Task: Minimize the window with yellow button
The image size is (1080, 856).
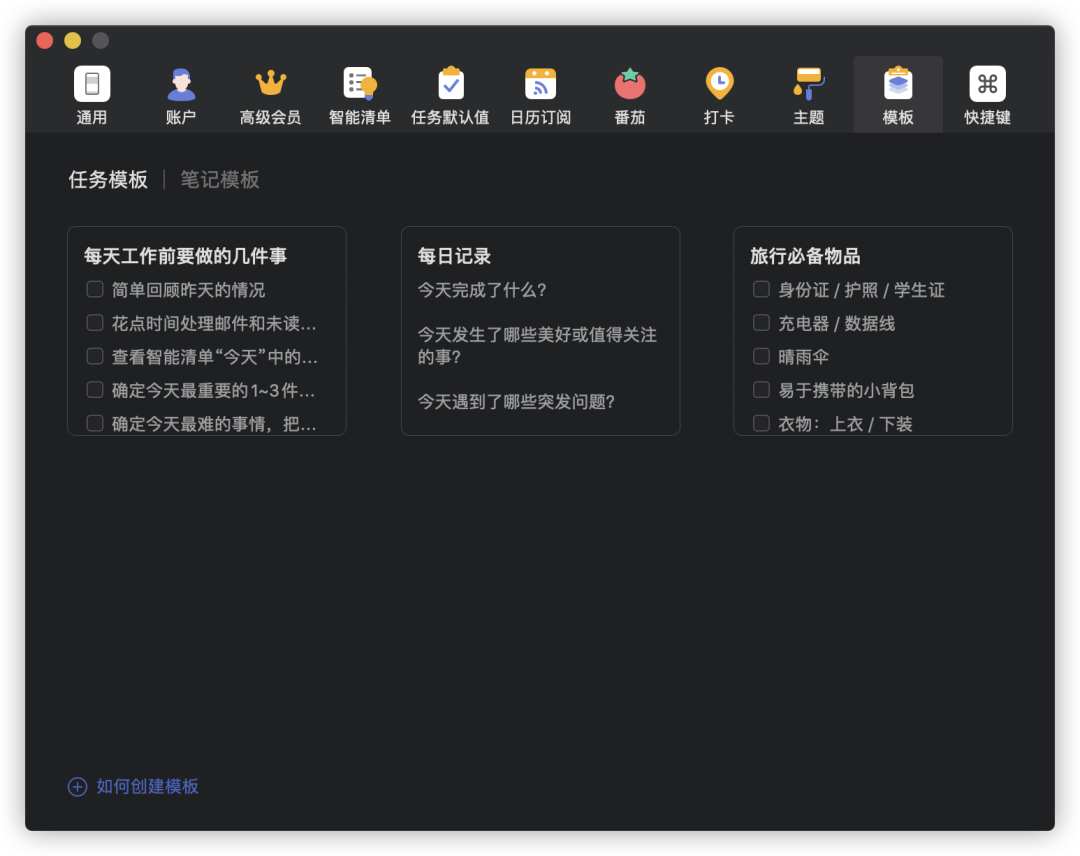Action: click(72, 41)
